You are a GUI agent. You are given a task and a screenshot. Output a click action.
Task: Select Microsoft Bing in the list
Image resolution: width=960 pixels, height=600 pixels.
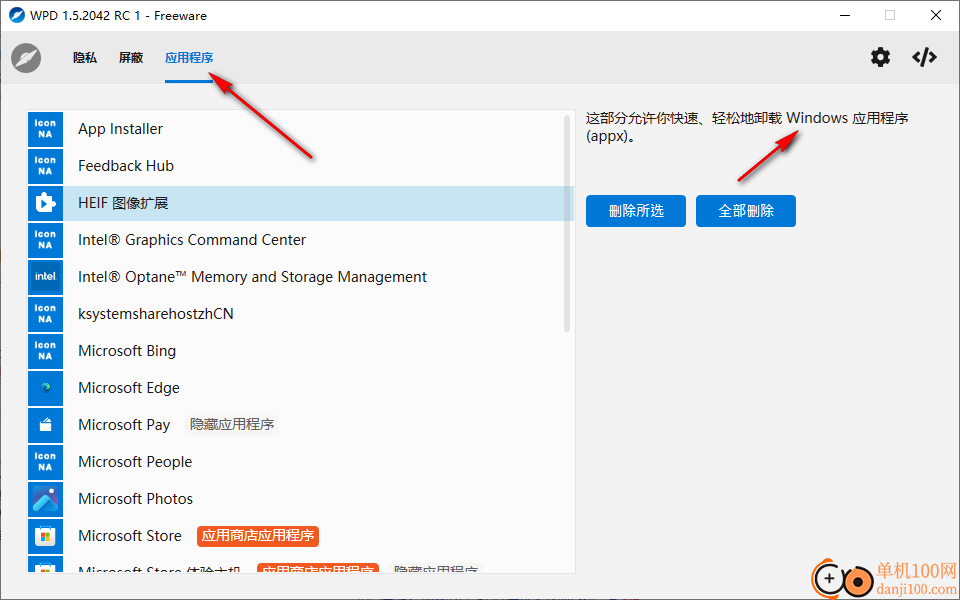(301, 351)
